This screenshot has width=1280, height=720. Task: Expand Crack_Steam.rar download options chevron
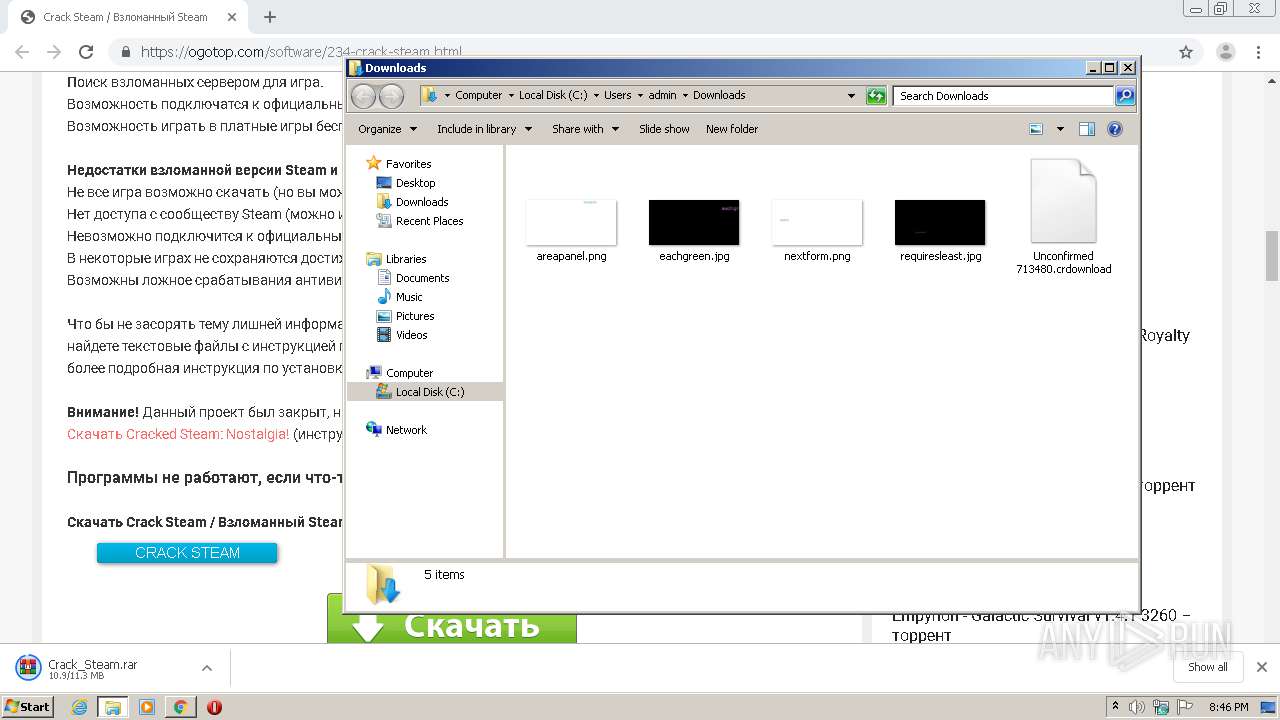207,668
